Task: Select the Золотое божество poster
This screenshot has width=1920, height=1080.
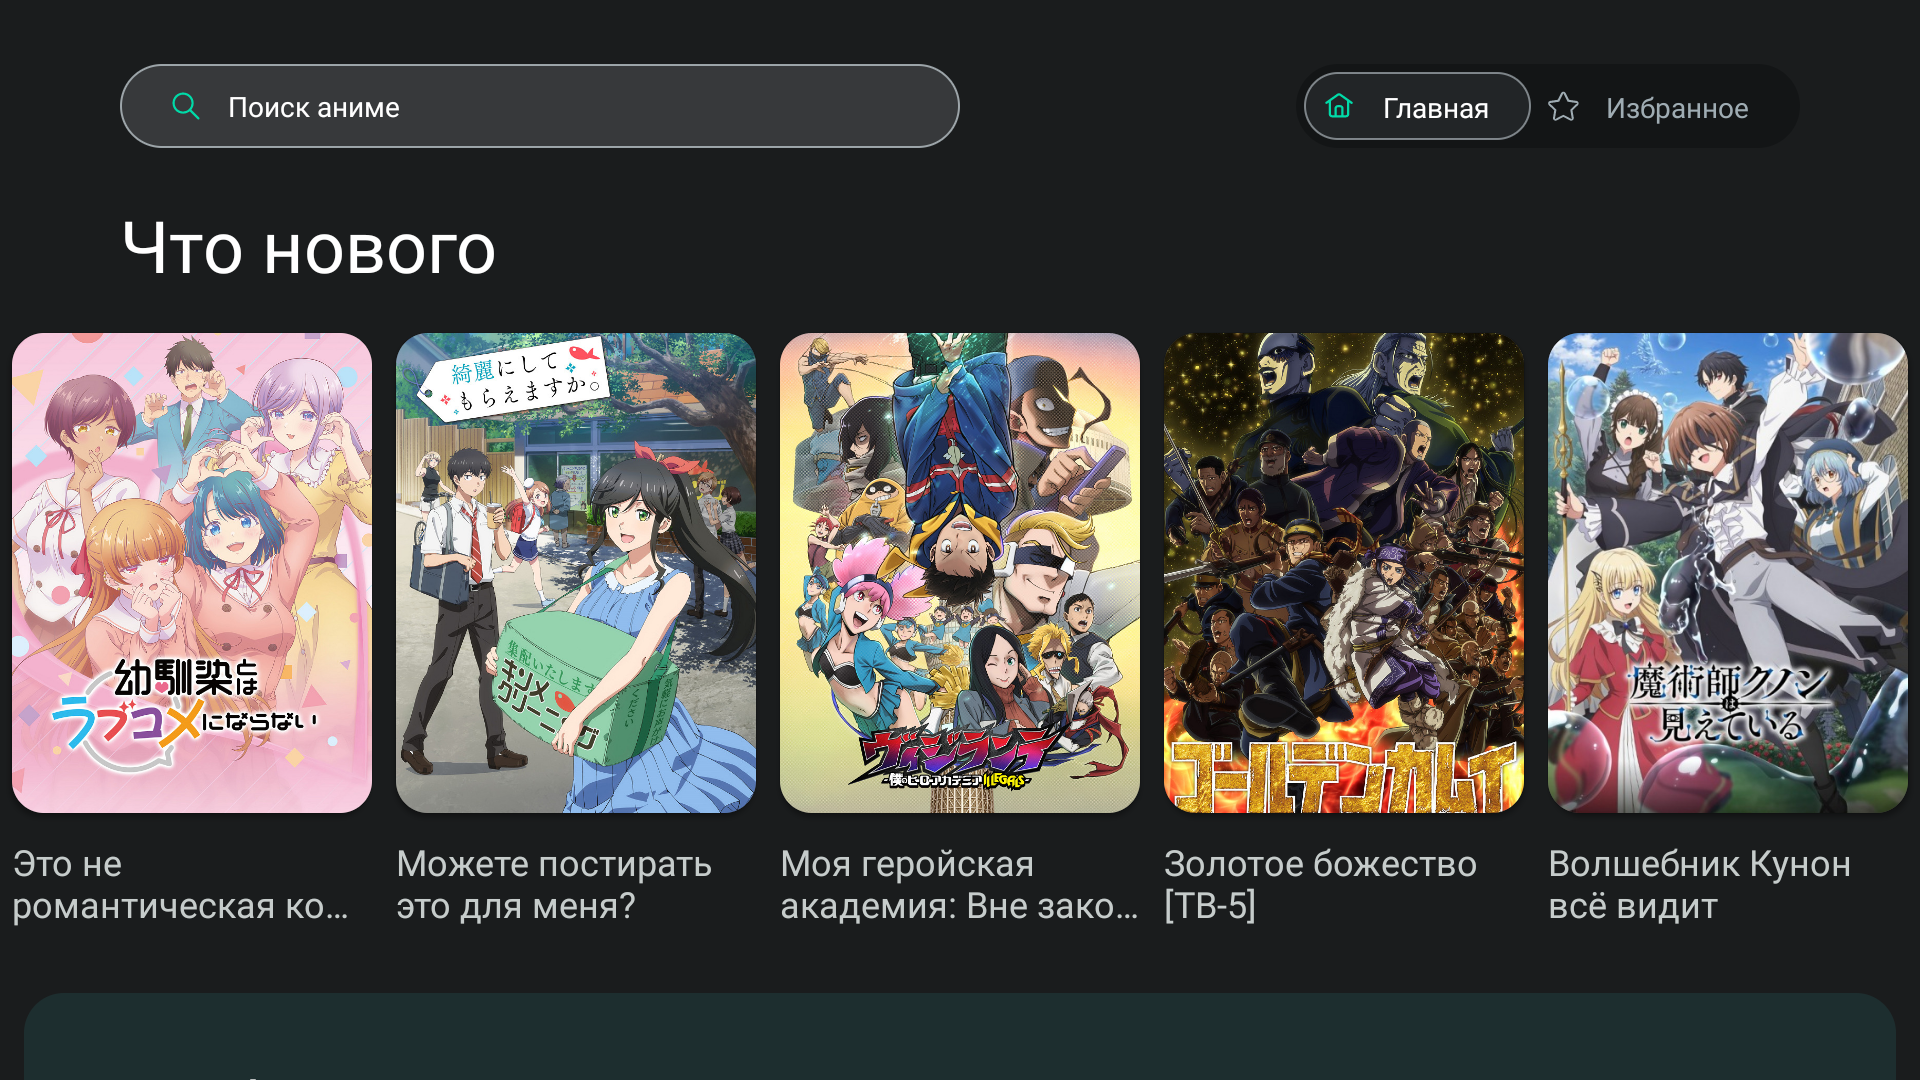Action: 1344,573
